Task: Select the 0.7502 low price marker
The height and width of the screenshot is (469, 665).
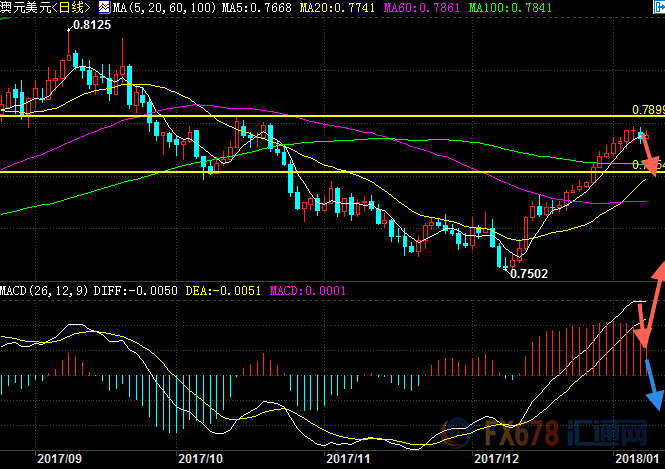Action: pos(528,273)
